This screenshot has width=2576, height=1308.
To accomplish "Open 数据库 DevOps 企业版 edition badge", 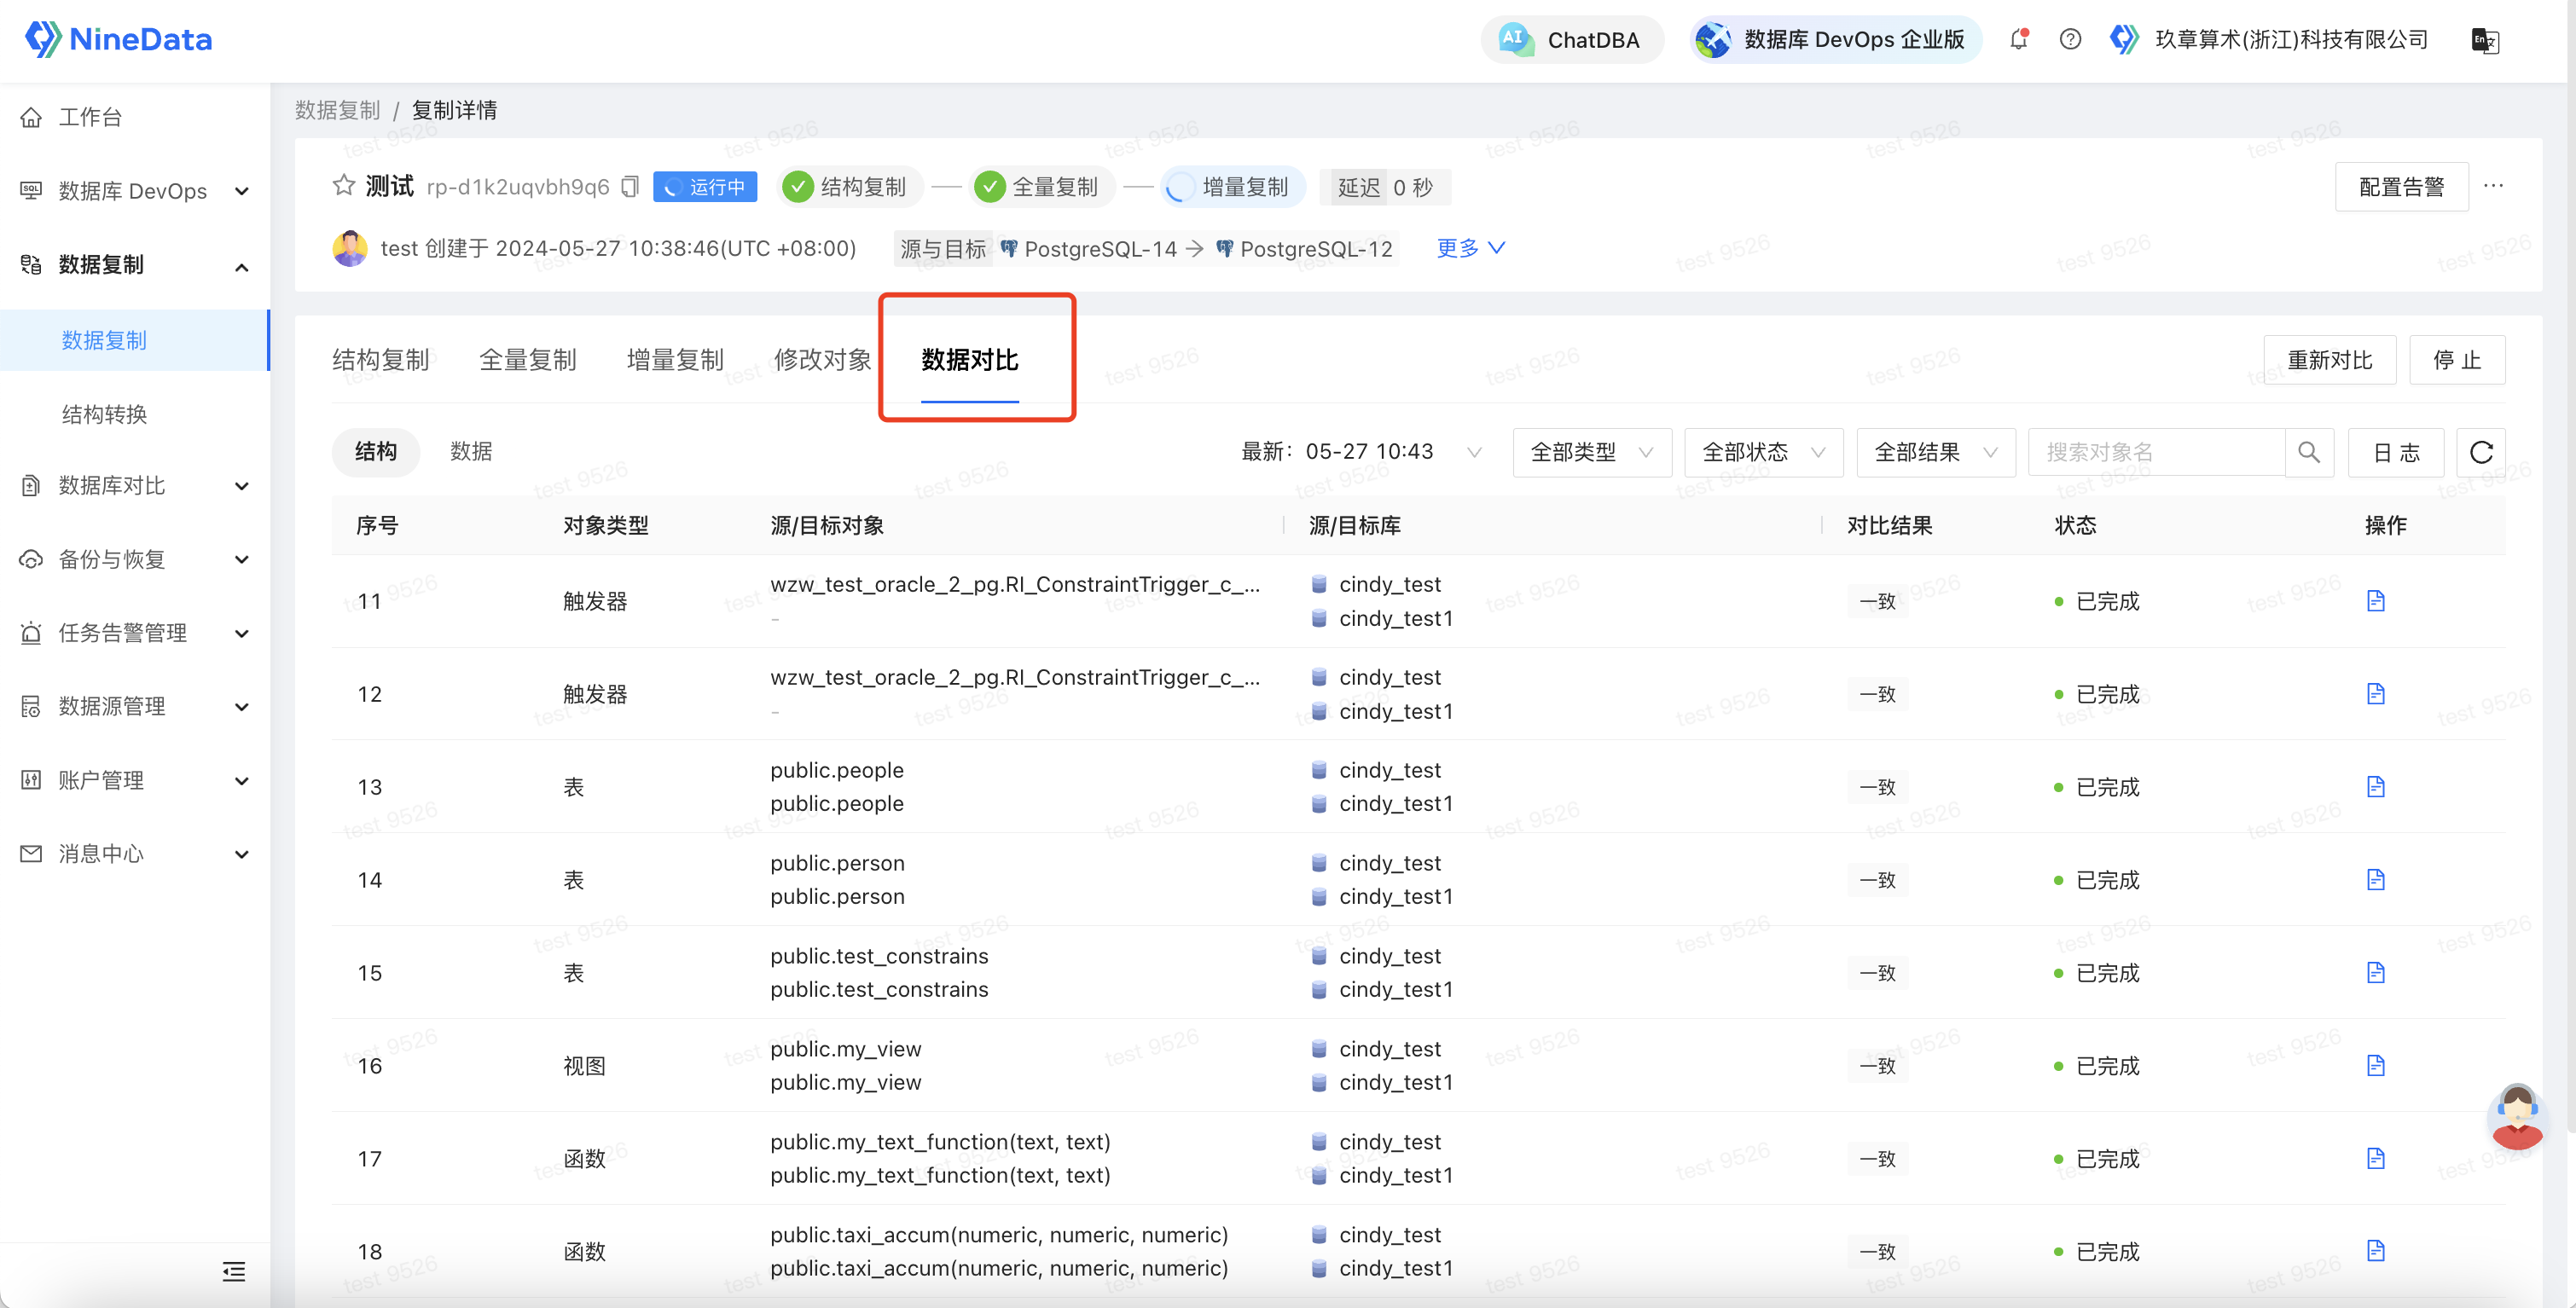I will pos(1835,39).
